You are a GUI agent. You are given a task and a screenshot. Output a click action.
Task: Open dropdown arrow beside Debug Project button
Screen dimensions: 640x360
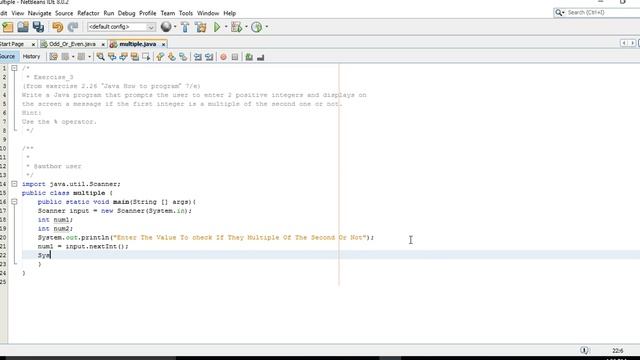pyautogui.click(x=246, y=27)
